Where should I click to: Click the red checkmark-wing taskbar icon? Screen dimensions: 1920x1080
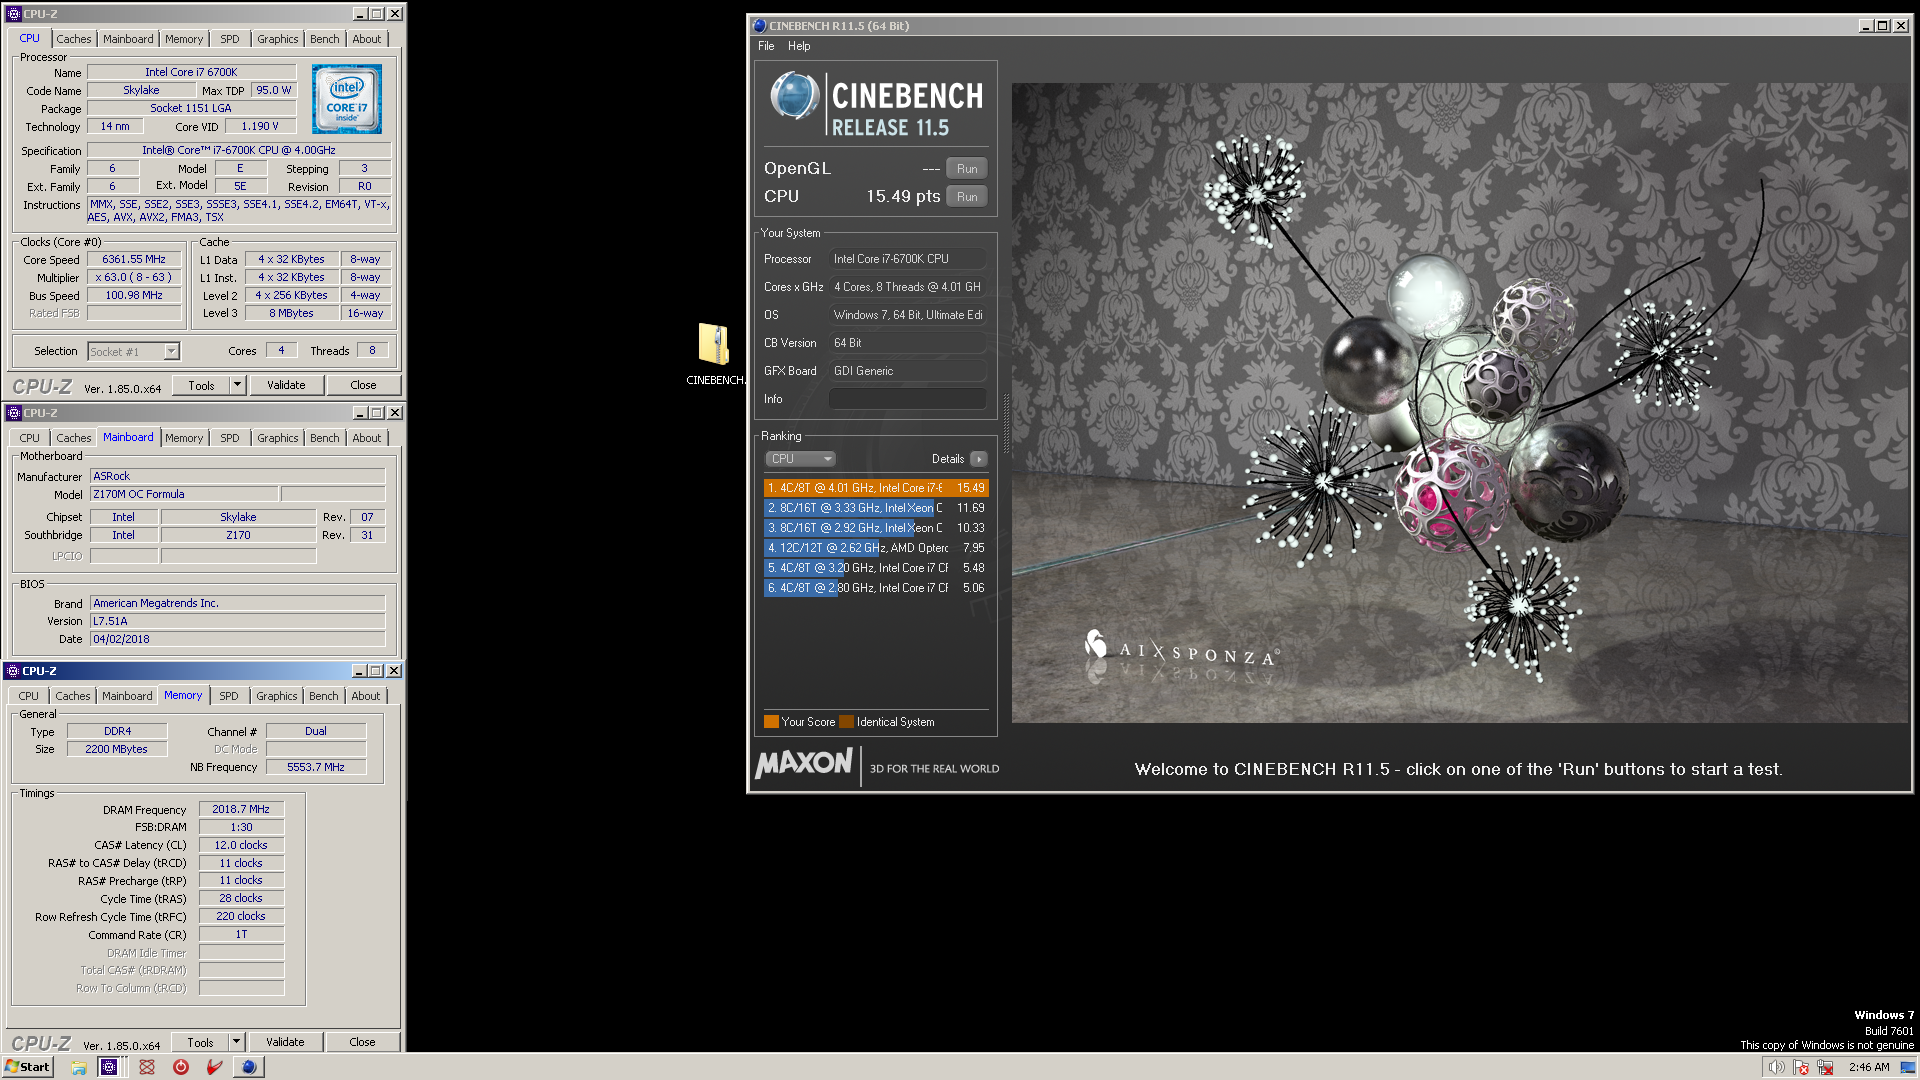[214, 1067]
